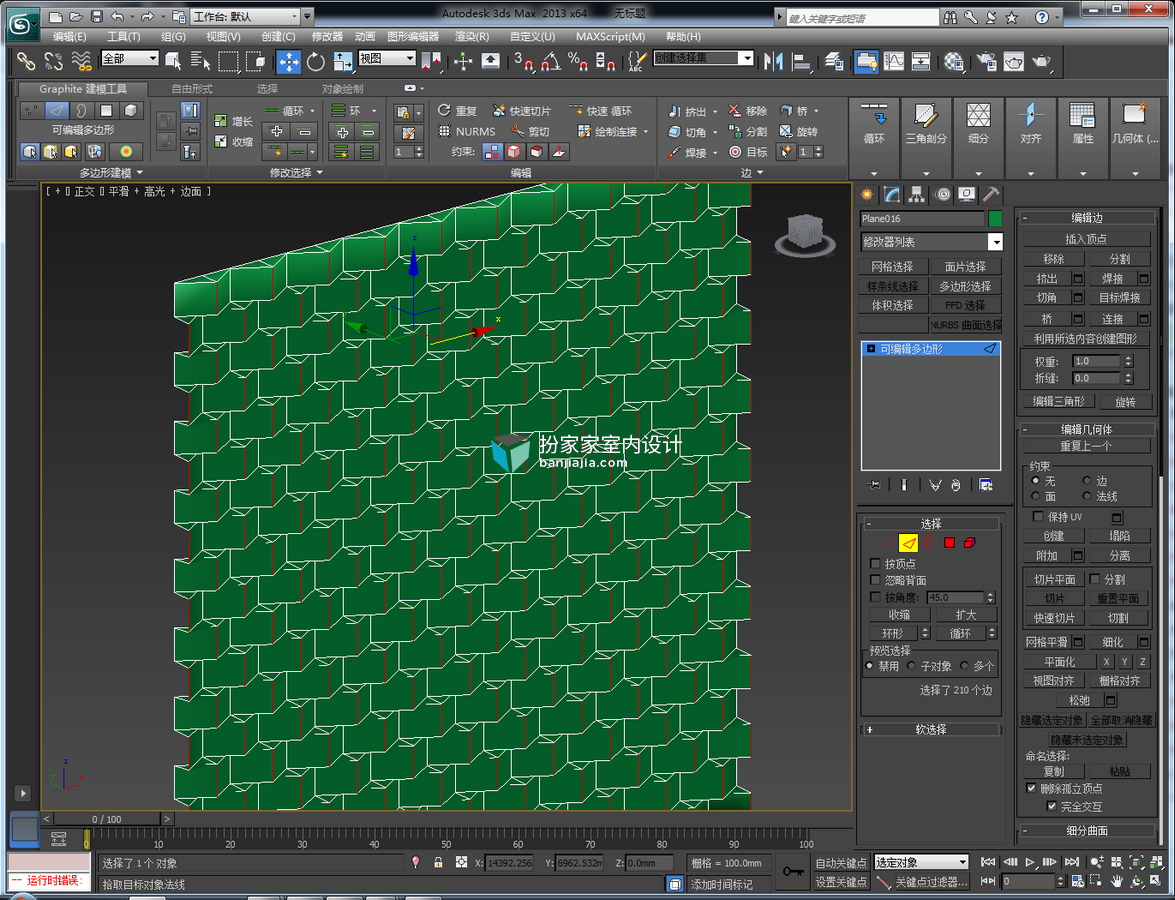Viewport: 1175px width, 900px height.
Task: Open the Material Editor icon
Action: tap(953, 61)
